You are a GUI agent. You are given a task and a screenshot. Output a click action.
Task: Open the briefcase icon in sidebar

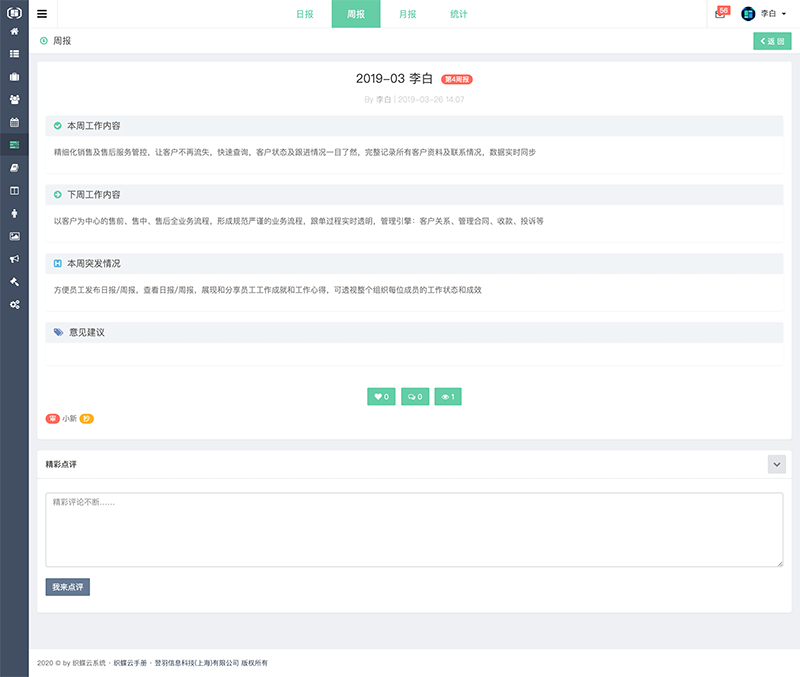point(14,76)
